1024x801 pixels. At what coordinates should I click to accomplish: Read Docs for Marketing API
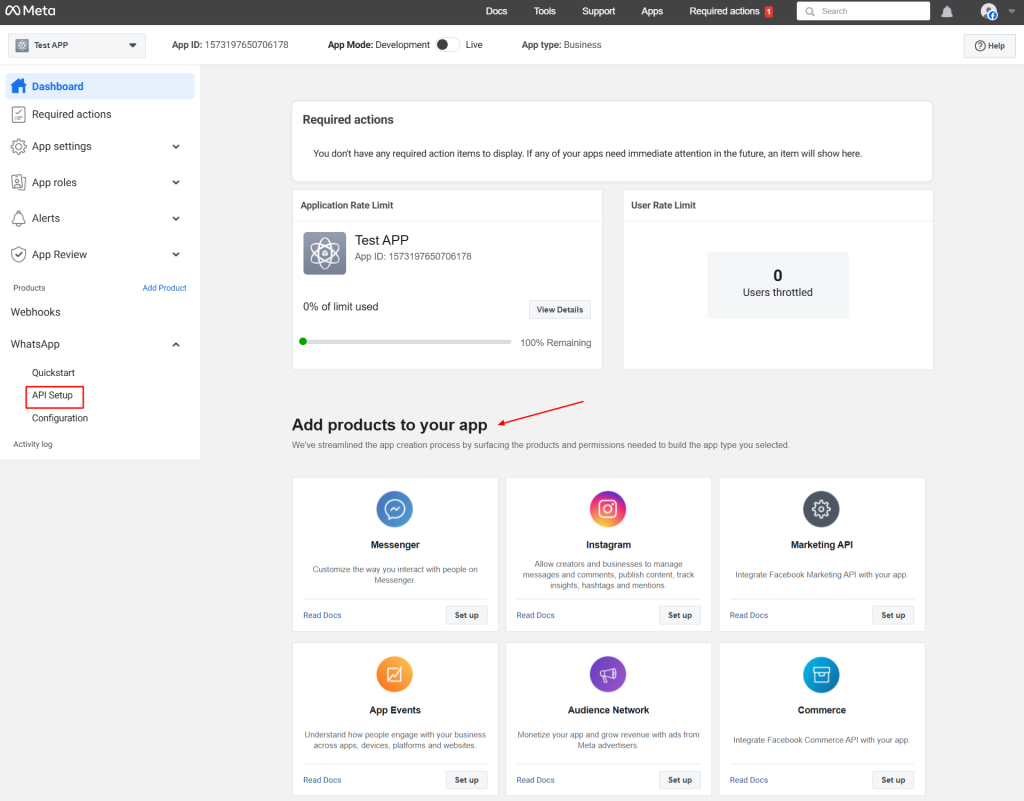pos(748,615)
